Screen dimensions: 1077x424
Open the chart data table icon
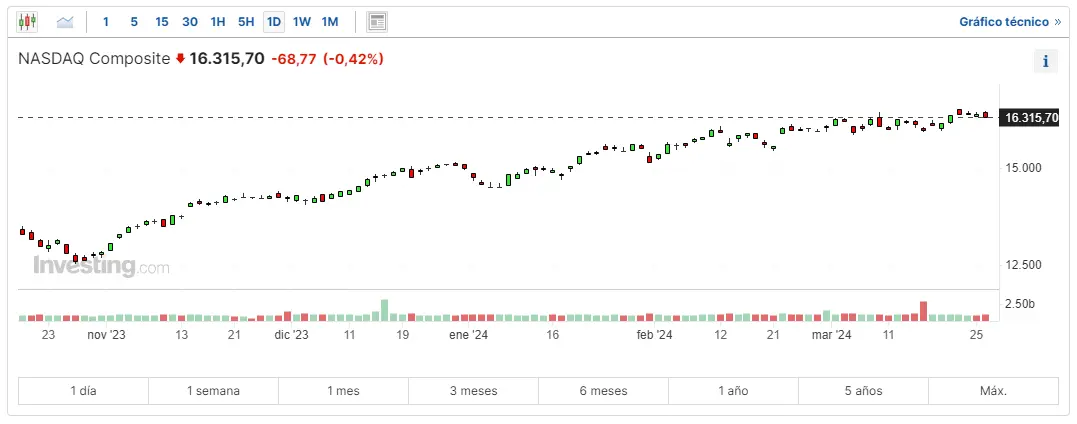tap(377, 21)
